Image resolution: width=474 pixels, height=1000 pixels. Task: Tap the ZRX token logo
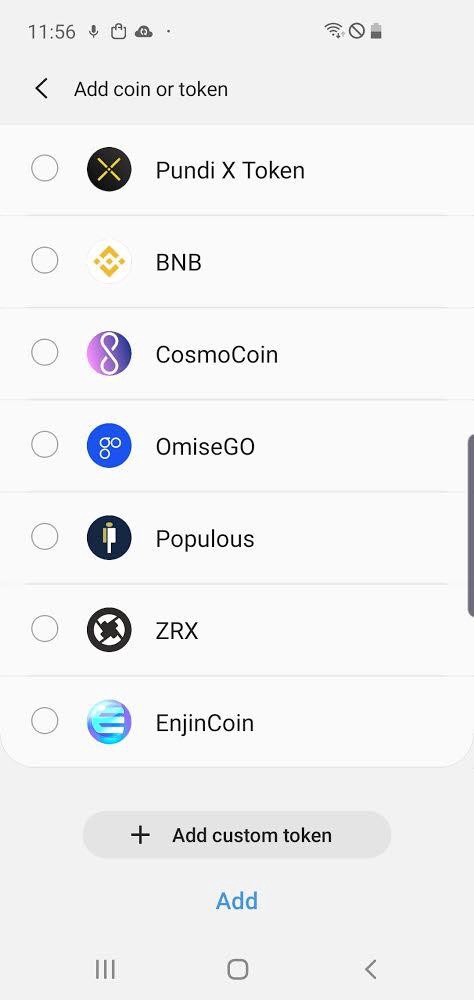(x=109, y=630)
